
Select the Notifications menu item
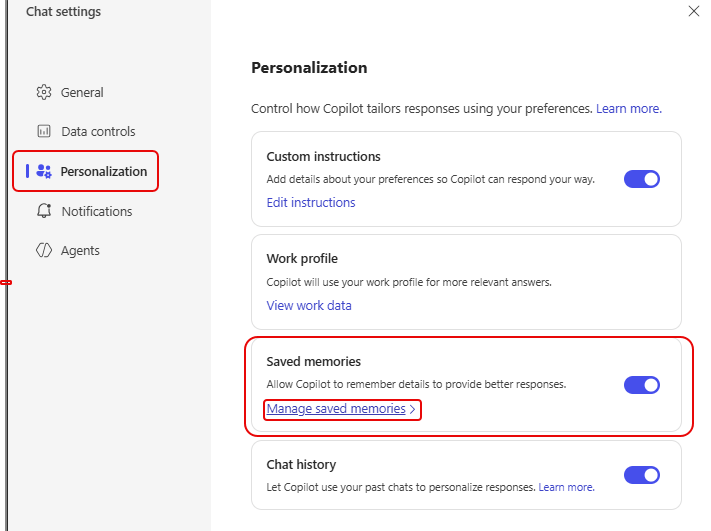coord(97,211)
